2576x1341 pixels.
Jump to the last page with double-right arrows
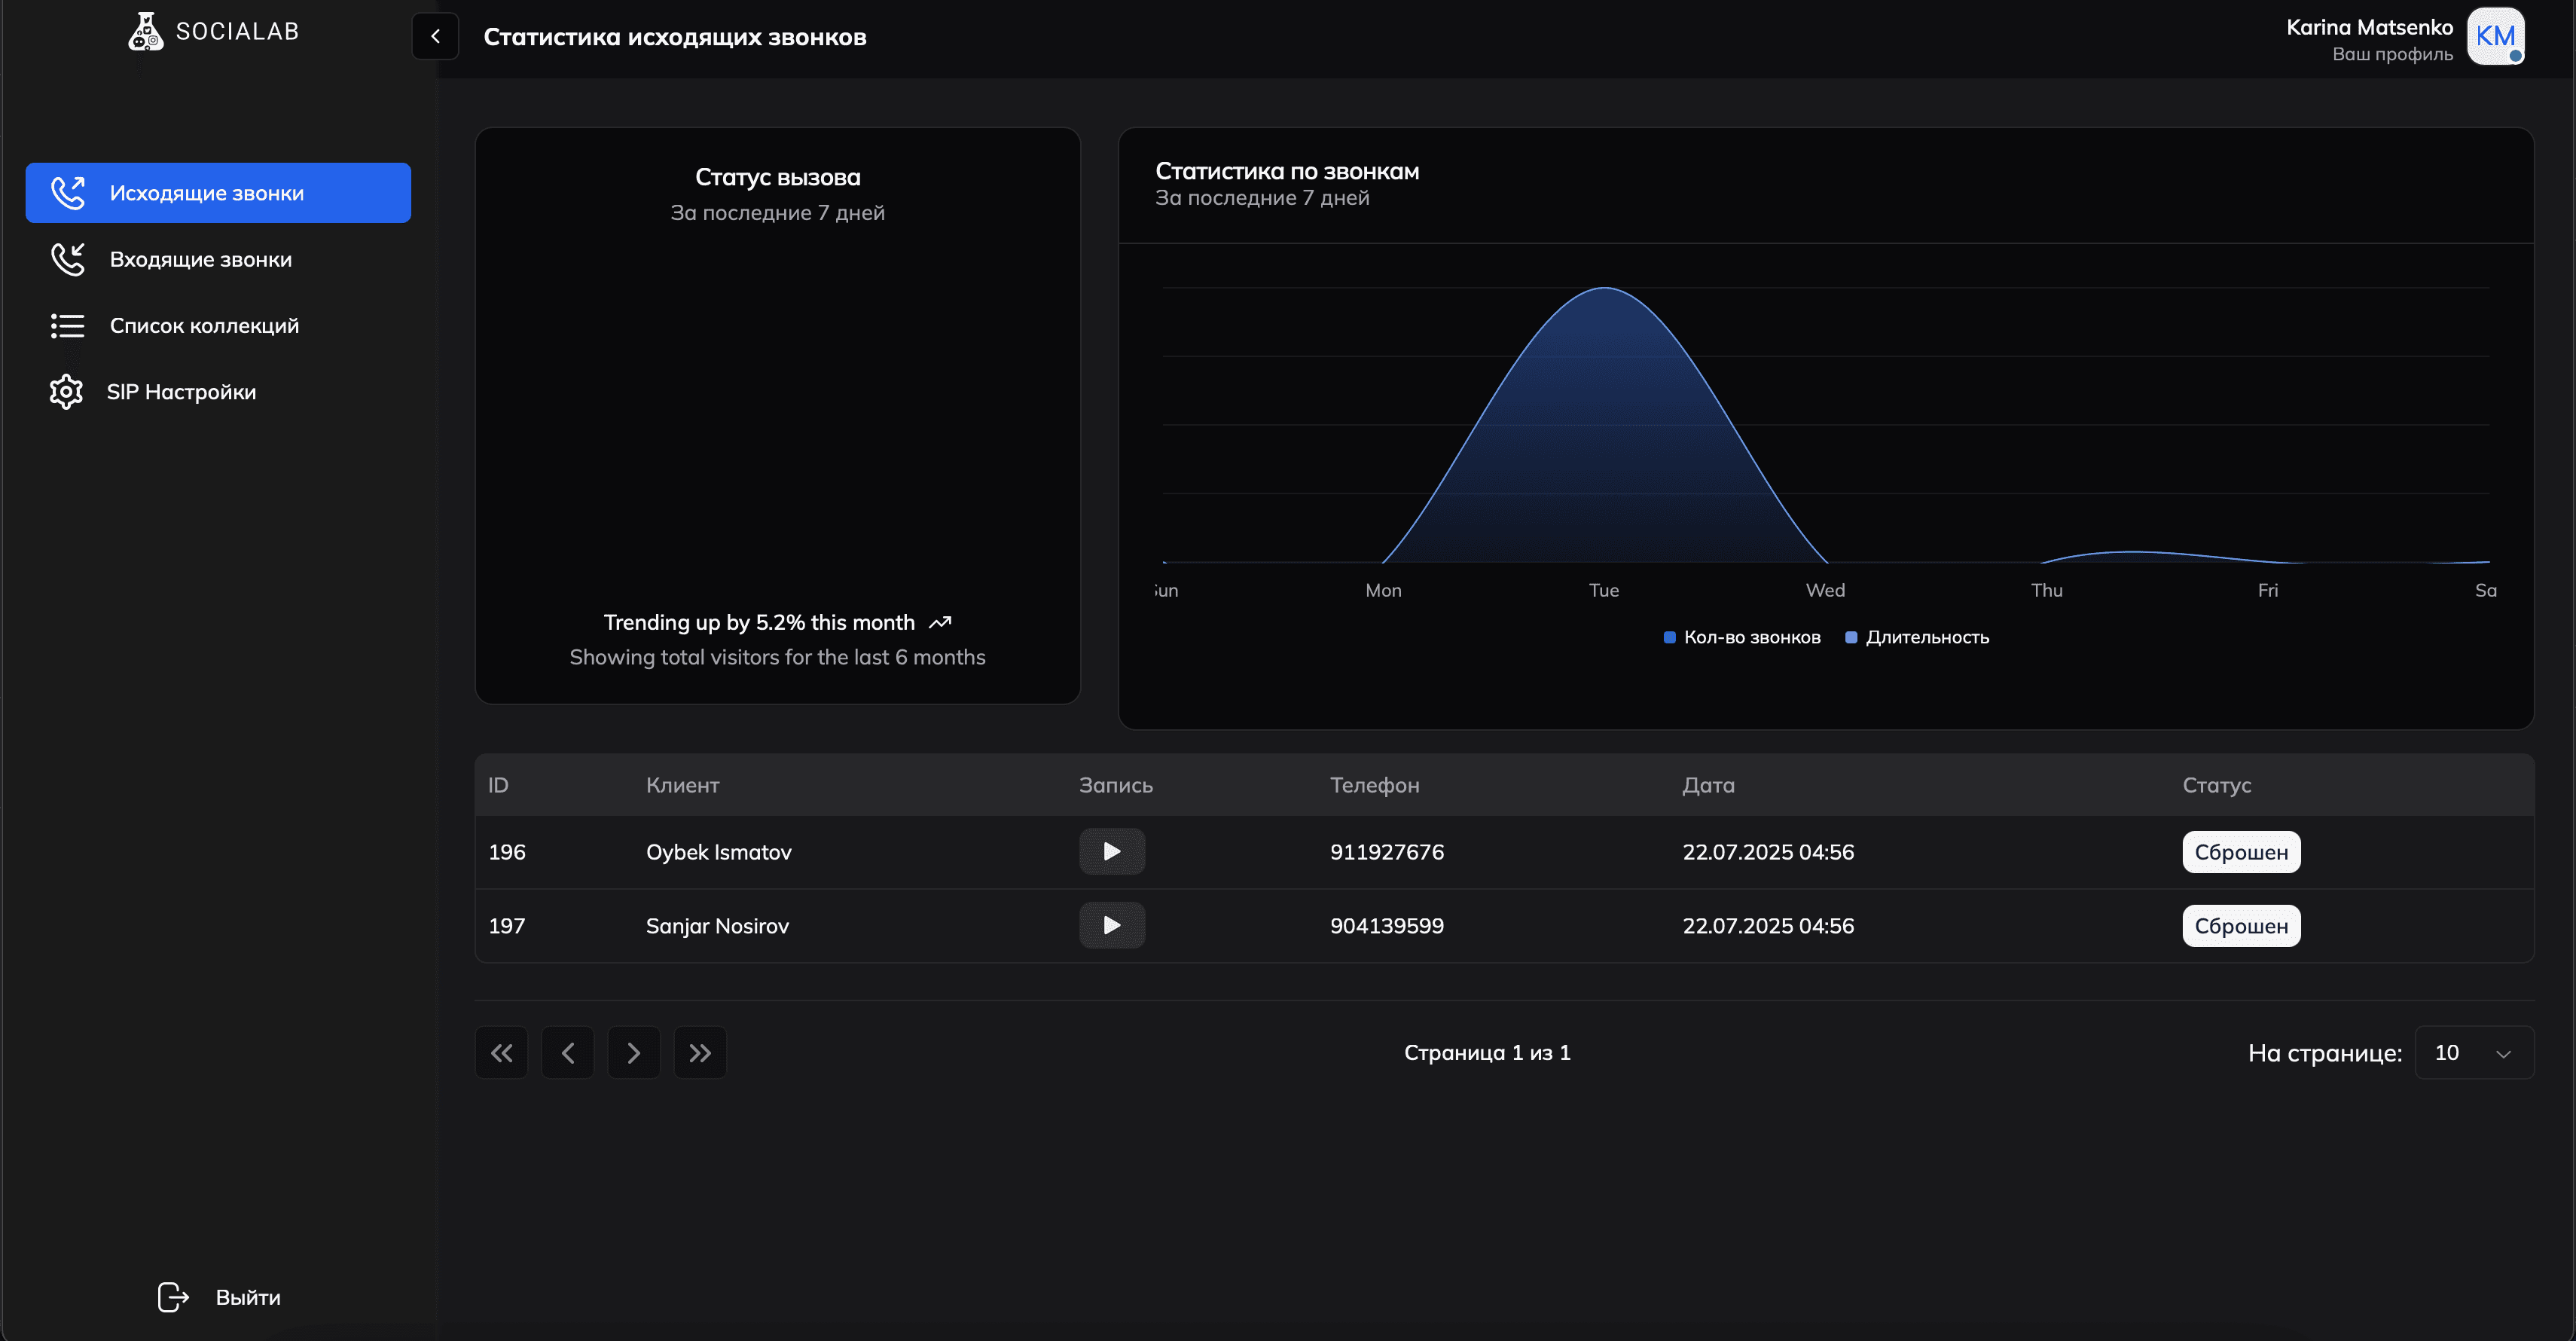pos(700,1053)
